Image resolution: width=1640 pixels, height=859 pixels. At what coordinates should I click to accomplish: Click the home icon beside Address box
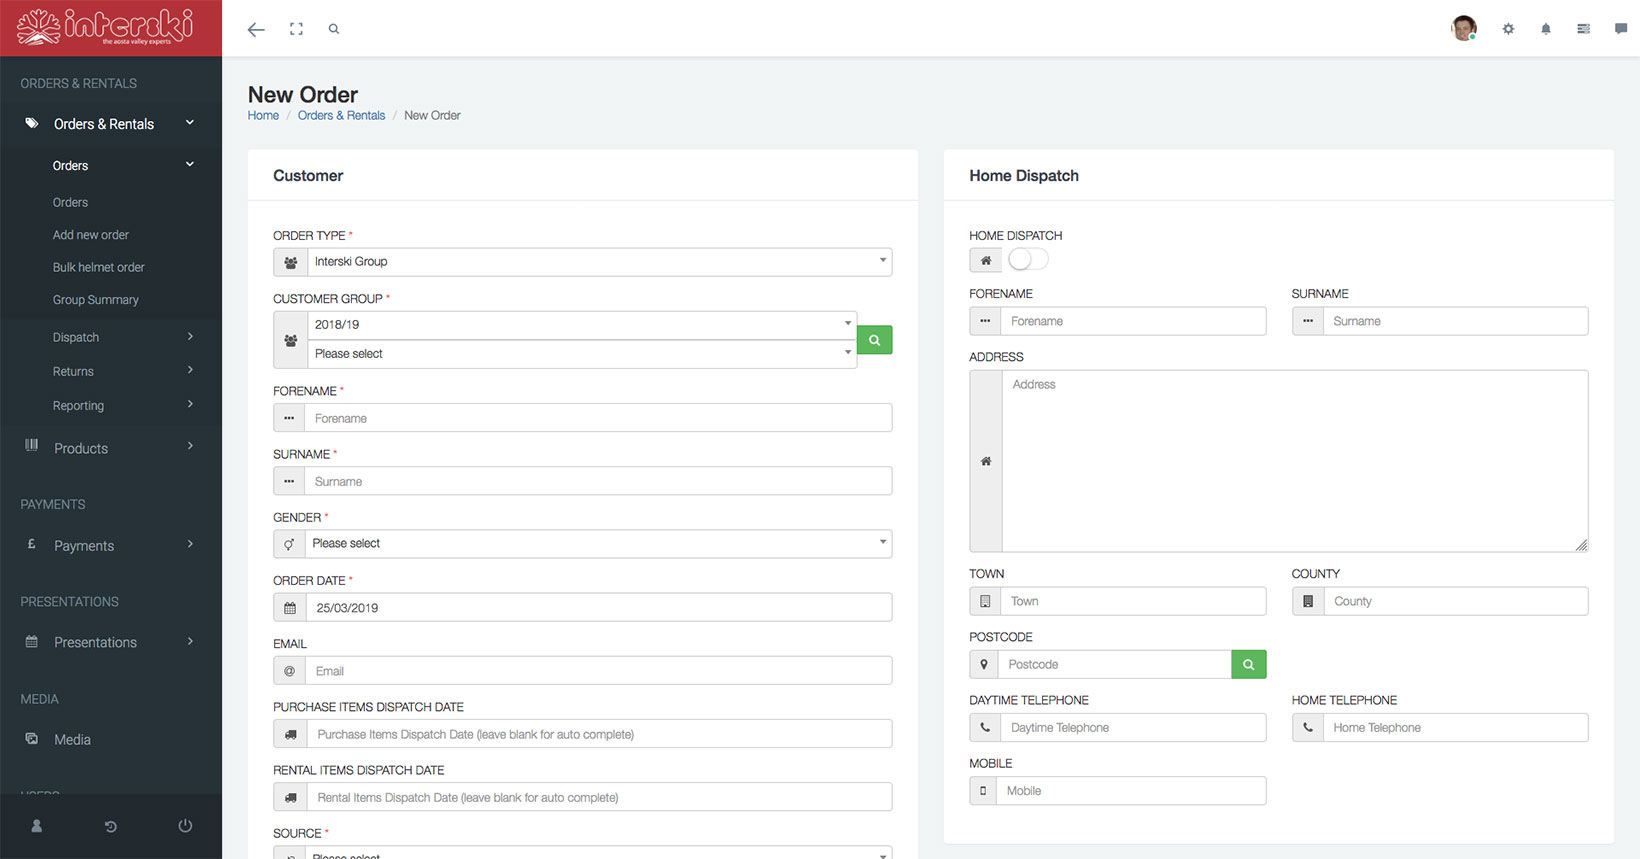986,461
